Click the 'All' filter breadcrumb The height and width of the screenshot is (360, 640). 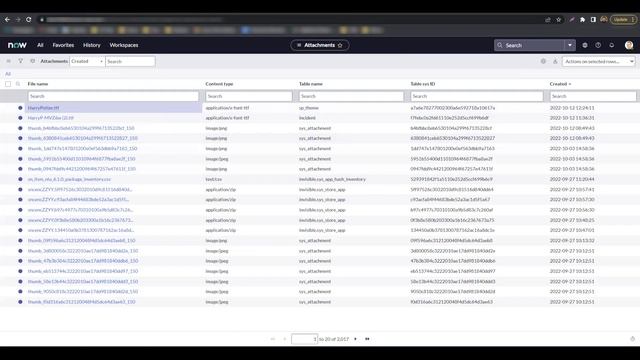8,74
